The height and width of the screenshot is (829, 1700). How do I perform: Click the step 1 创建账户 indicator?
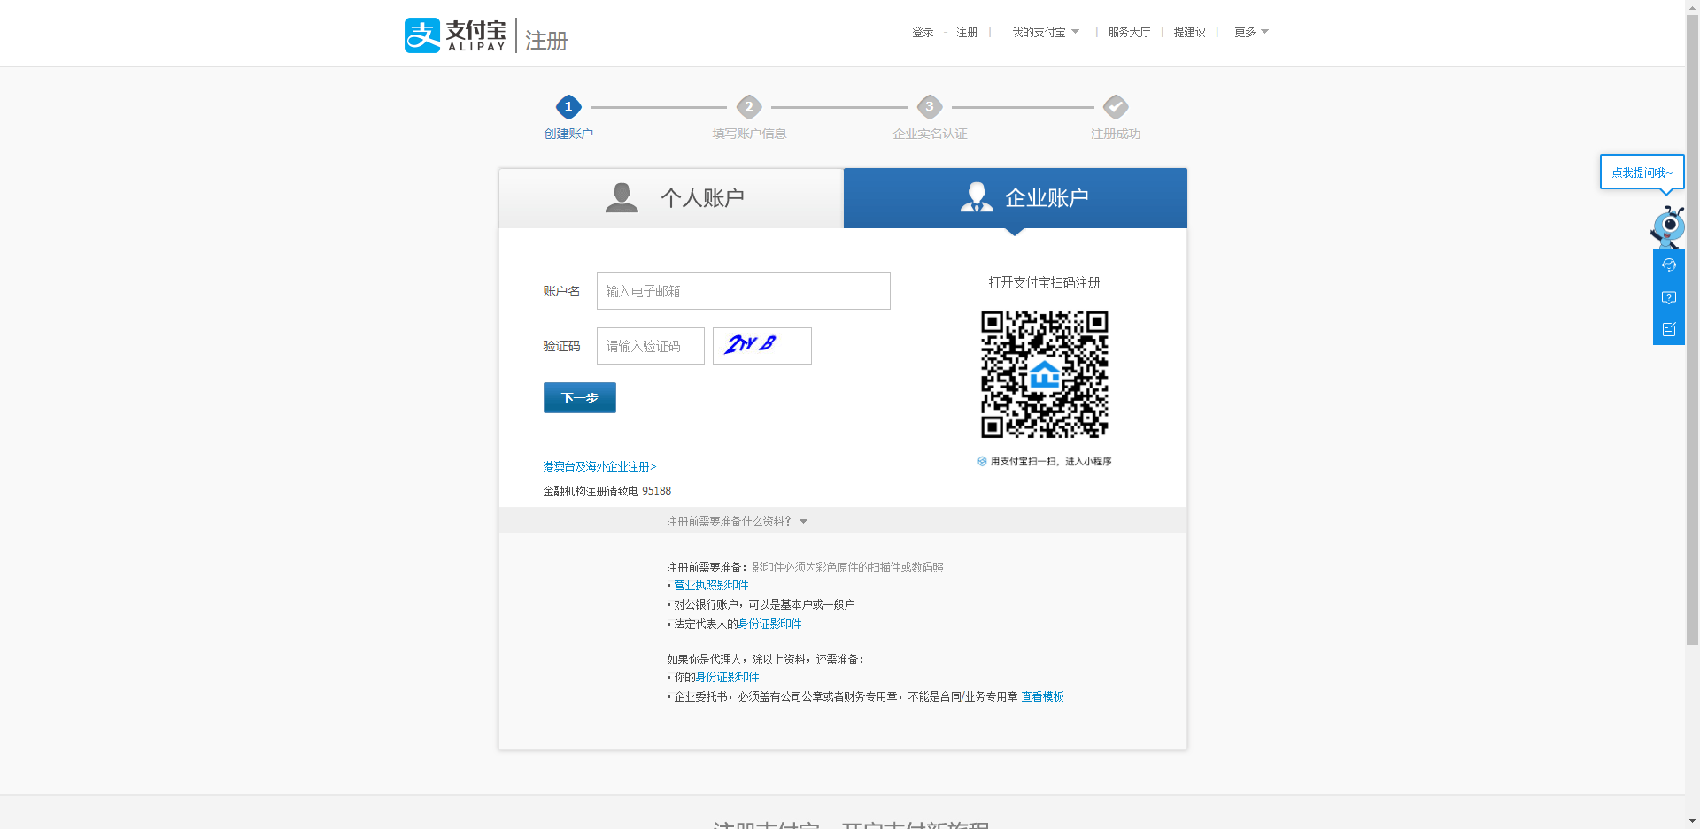[568, 107]
